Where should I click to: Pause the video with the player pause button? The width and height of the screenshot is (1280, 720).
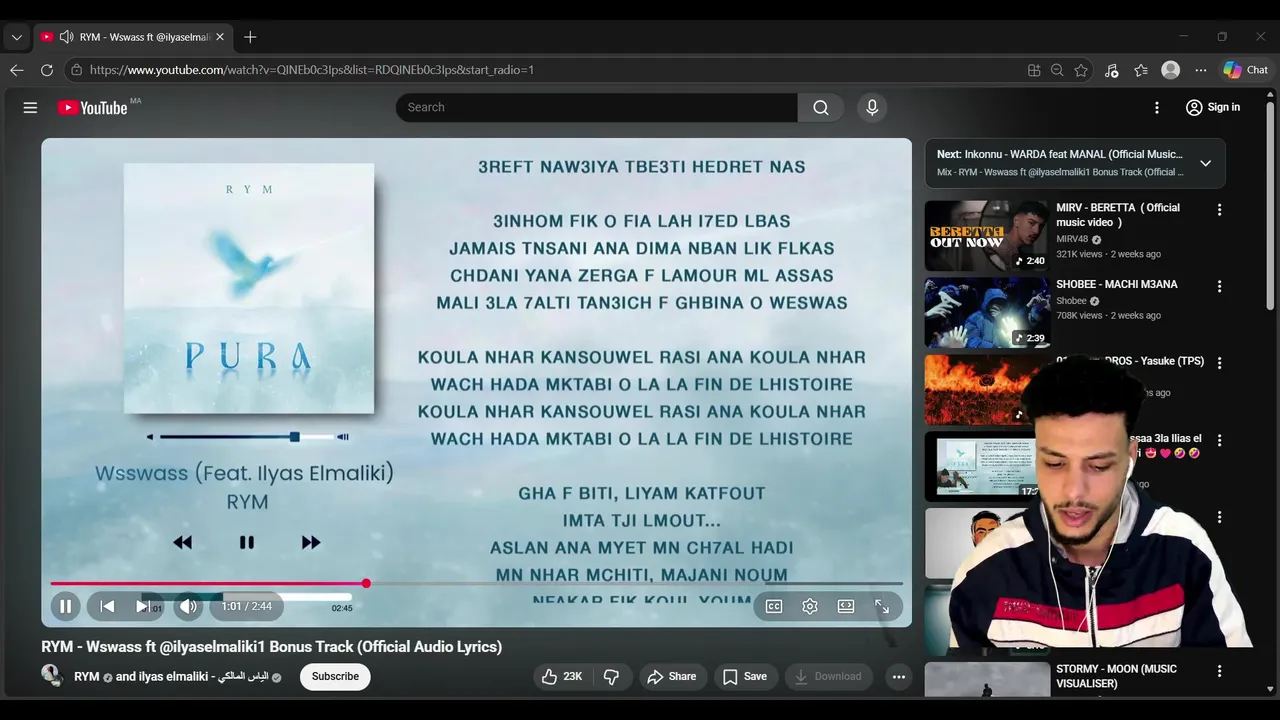tap(65, 606)
